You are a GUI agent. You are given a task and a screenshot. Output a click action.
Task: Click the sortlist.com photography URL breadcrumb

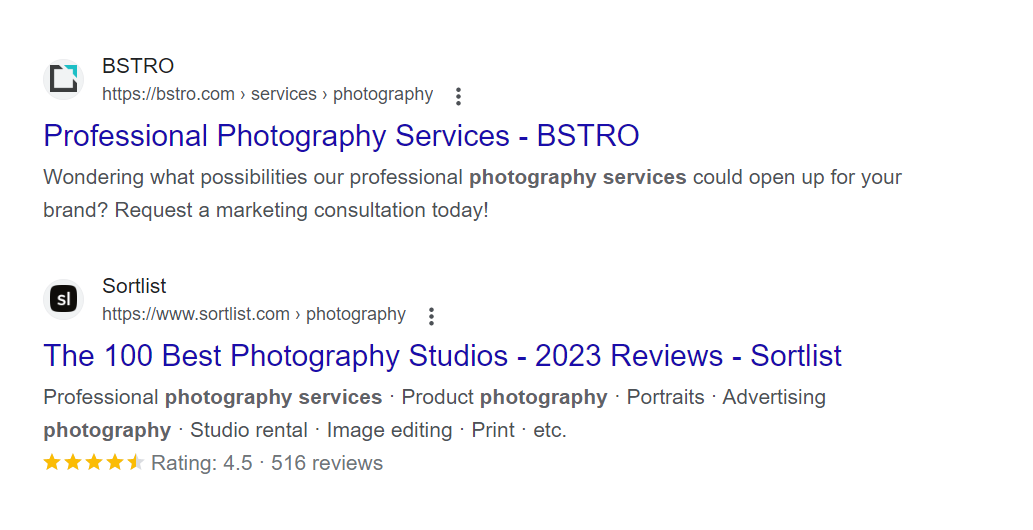click(x=254, y=315)
